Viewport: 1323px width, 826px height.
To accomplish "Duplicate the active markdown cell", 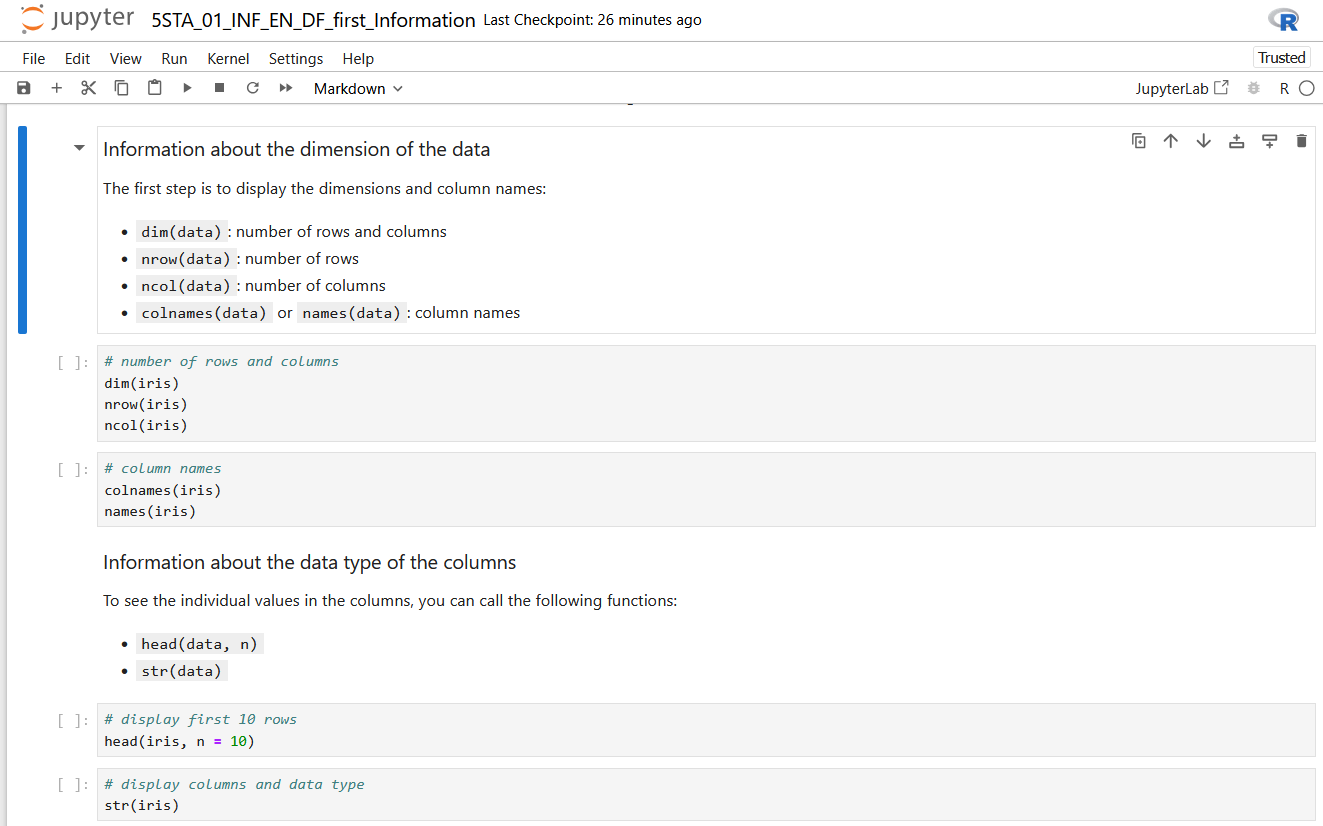I will 1138,141.
